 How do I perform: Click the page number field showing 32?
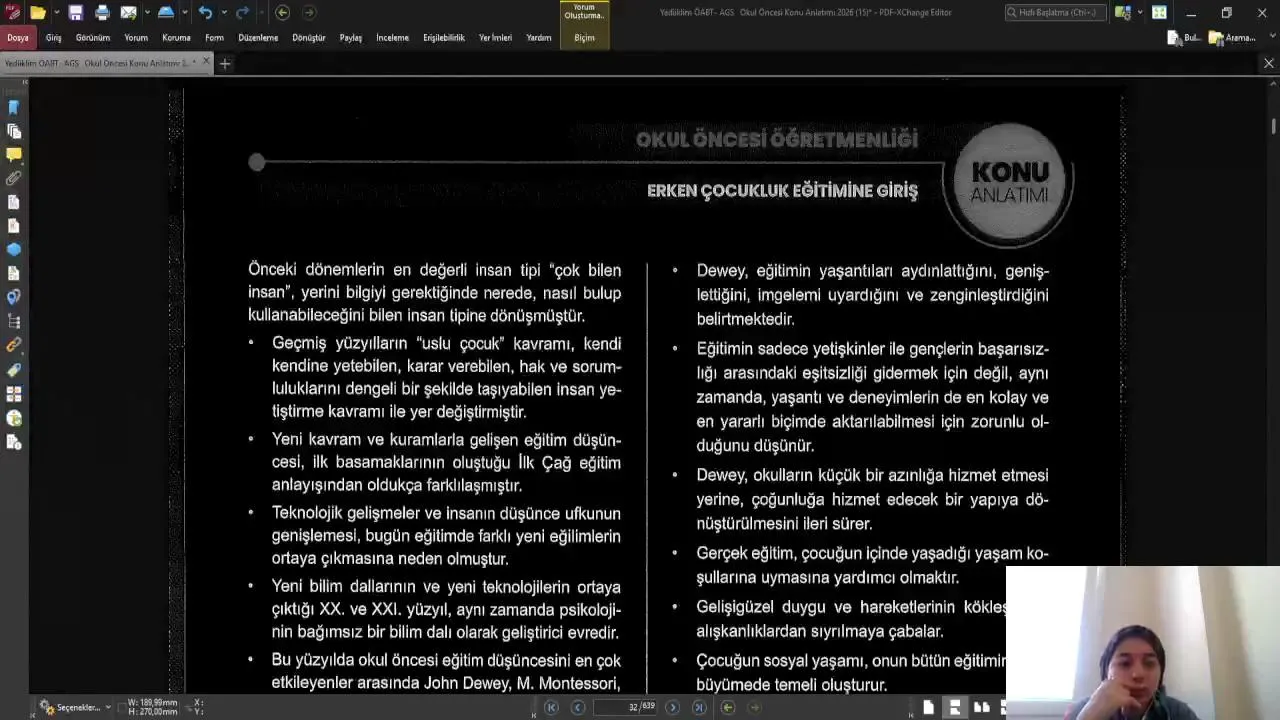[625, 707]
